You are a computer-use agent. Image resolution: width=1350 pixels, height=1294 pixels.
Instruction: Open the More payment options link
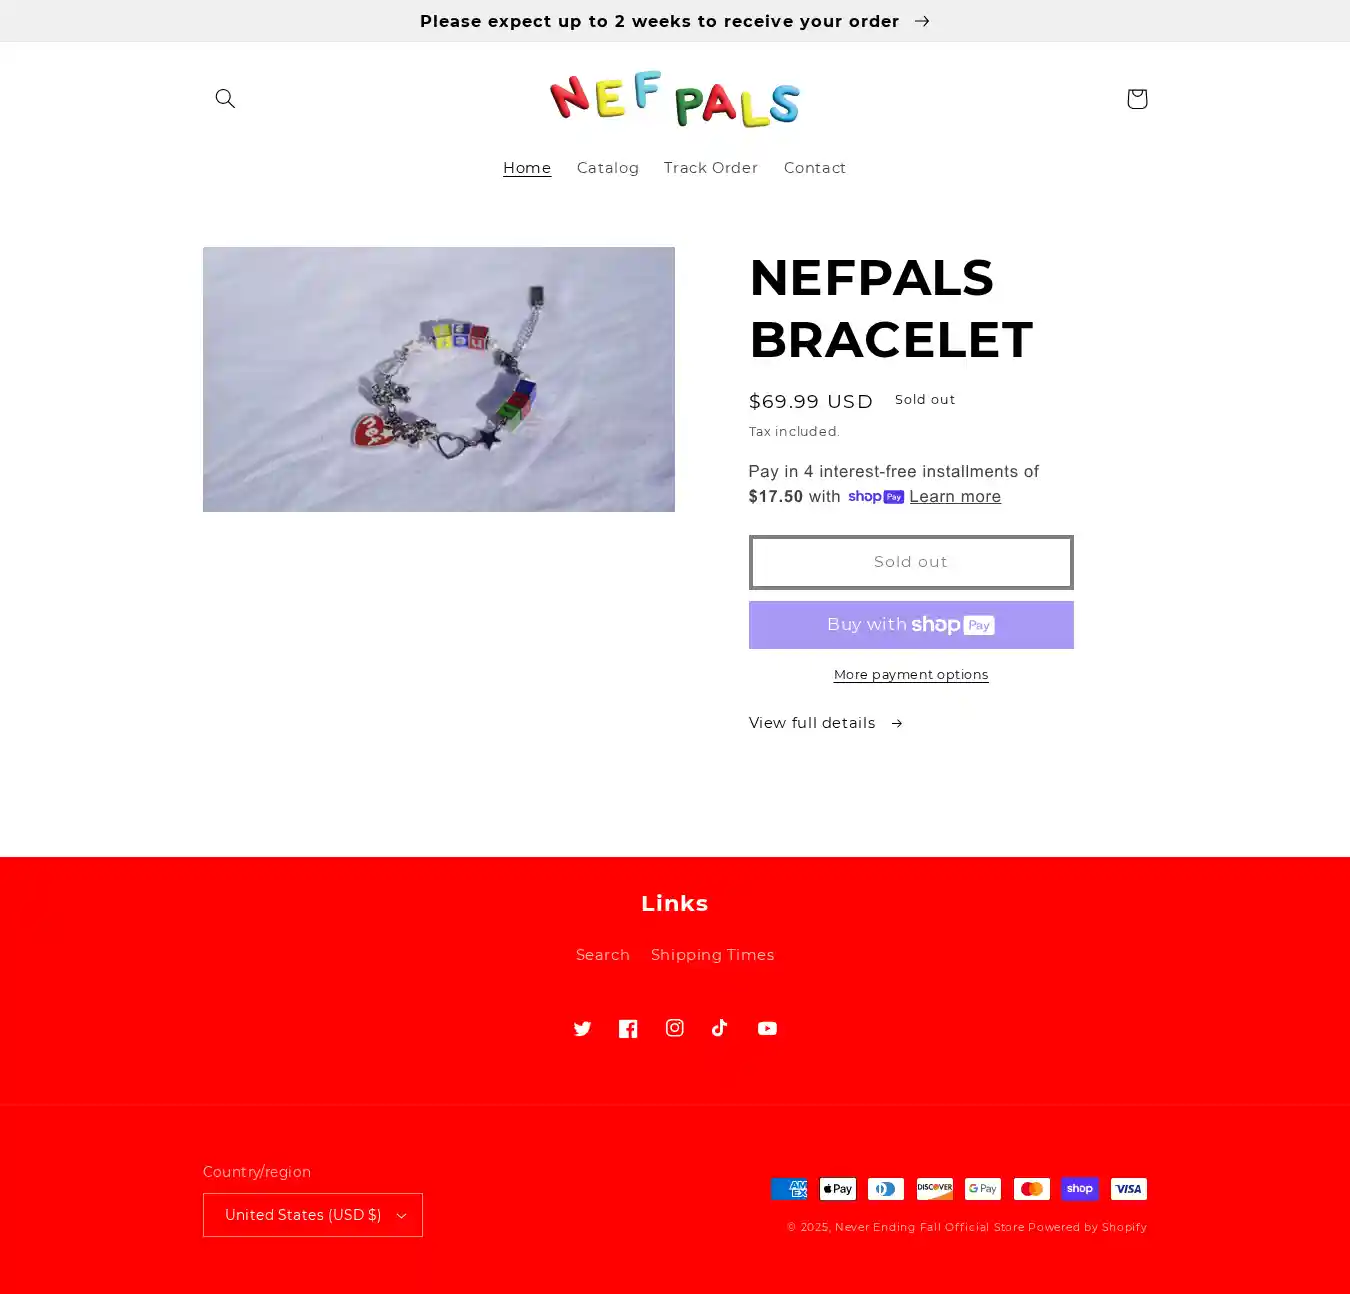click(x=911, y=675)
